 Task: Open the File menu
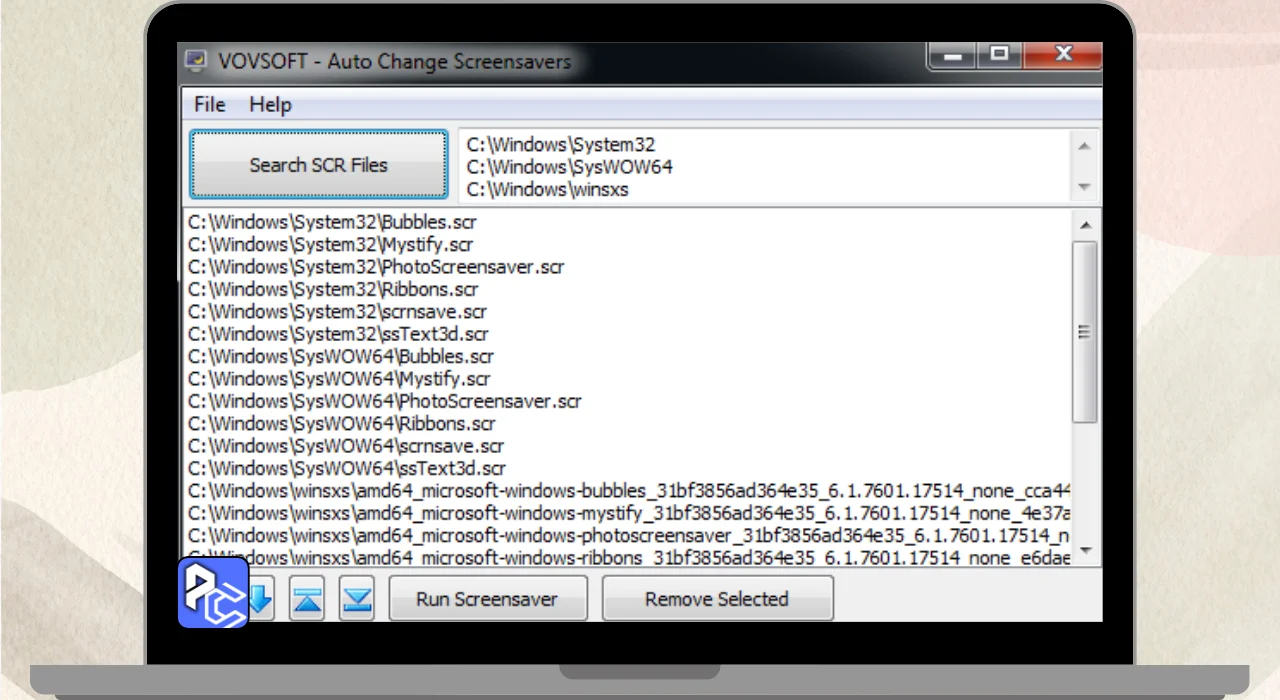coord(210,104)
